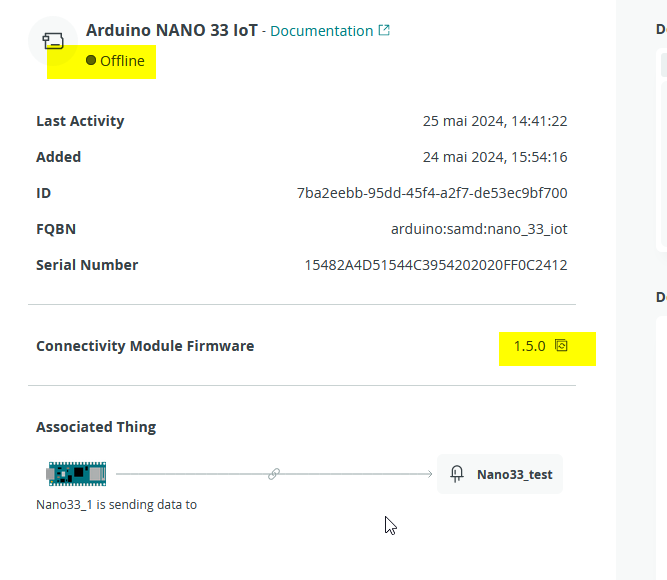Click the Arduino NANO 33 IoT title
This screenshot has height=580, width=667.
coord(171,30)
